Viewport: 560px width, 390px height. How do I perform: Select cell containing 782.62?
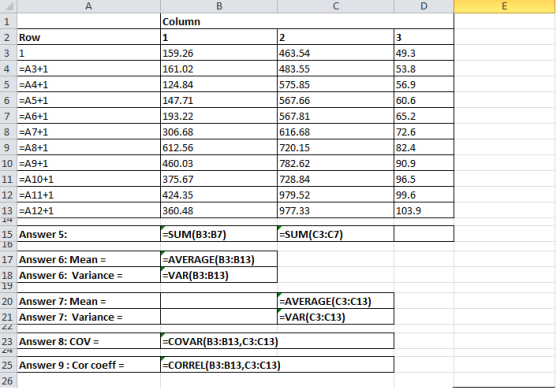(x=336, y=163)
